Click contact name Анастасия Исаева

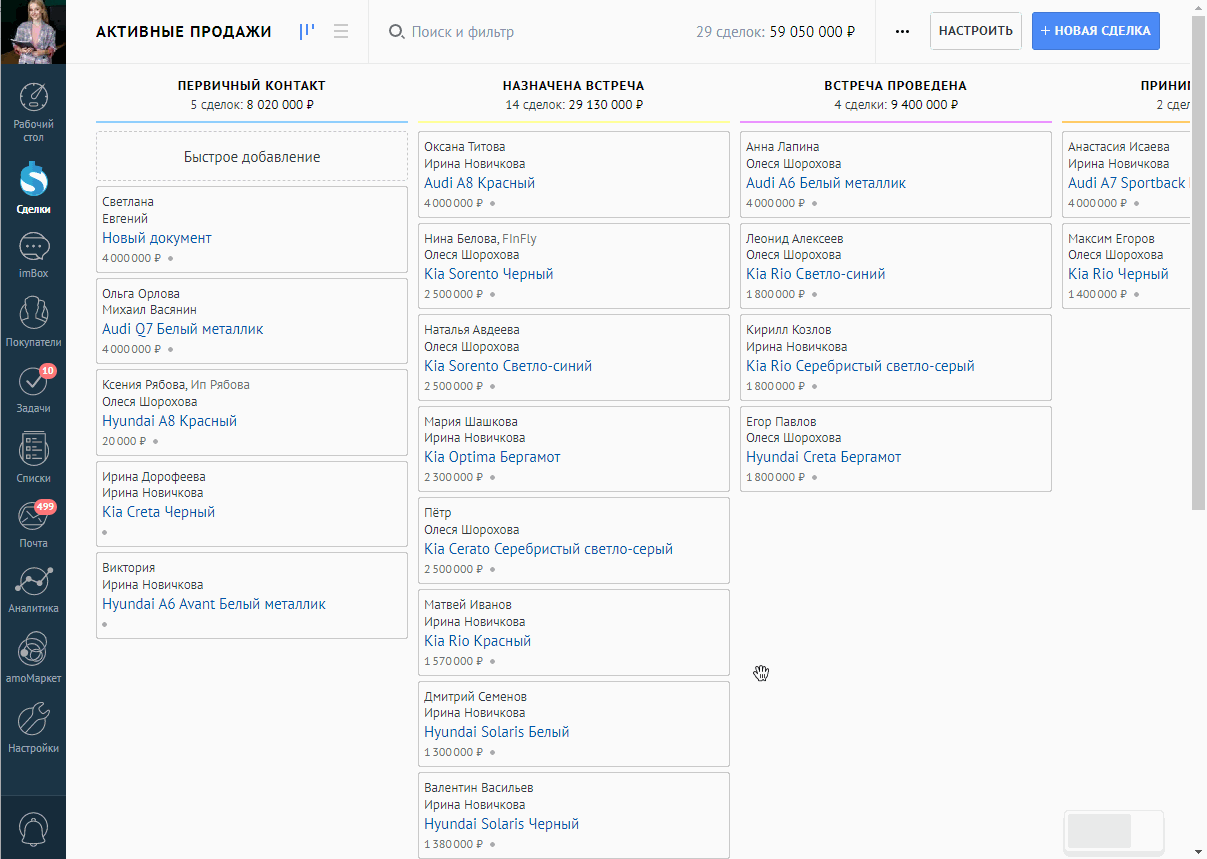point(1118,147)
